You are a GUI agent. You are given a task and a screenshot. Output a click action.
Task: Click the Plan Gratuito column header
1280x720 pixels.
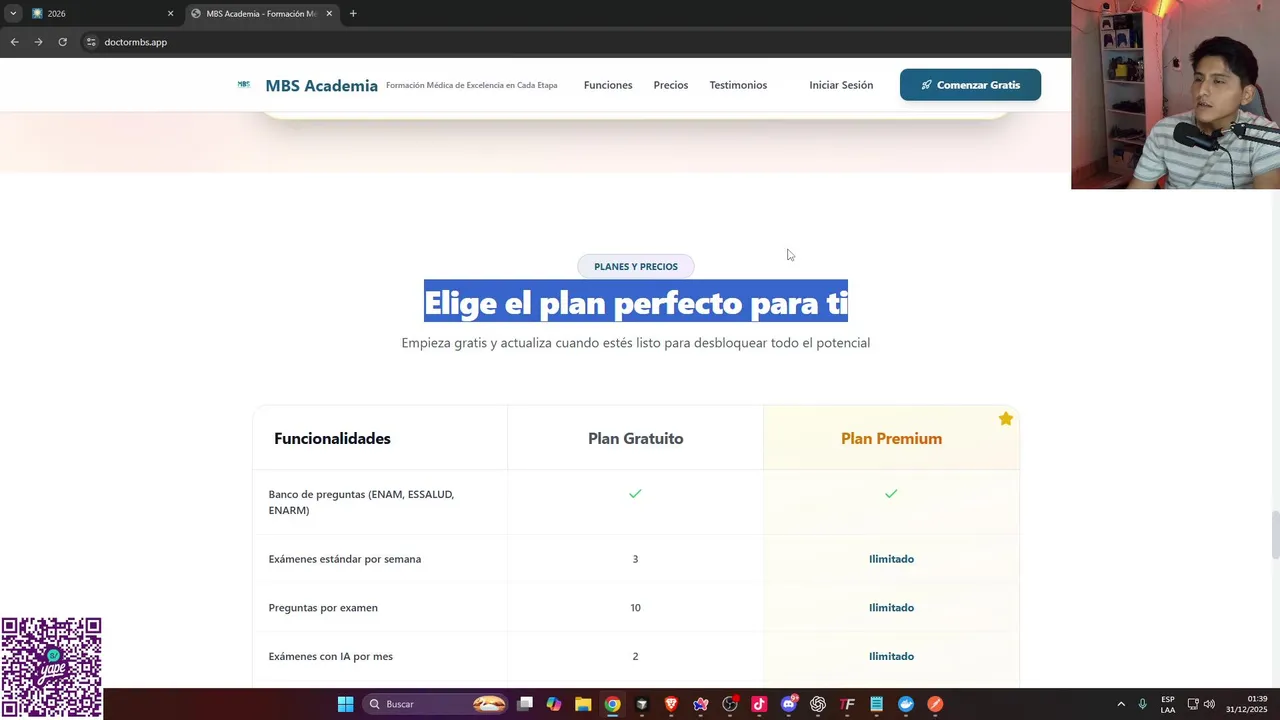(636, 438)
